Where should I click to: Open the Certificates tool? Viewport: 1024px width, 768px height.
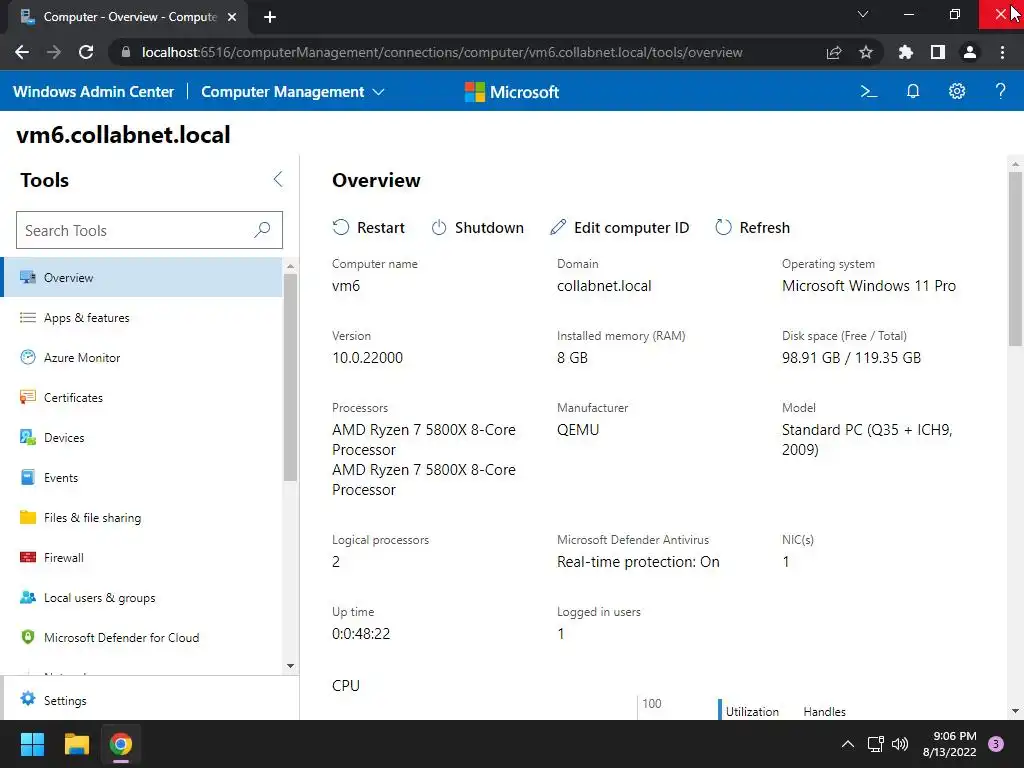click(x=142, y=398)
